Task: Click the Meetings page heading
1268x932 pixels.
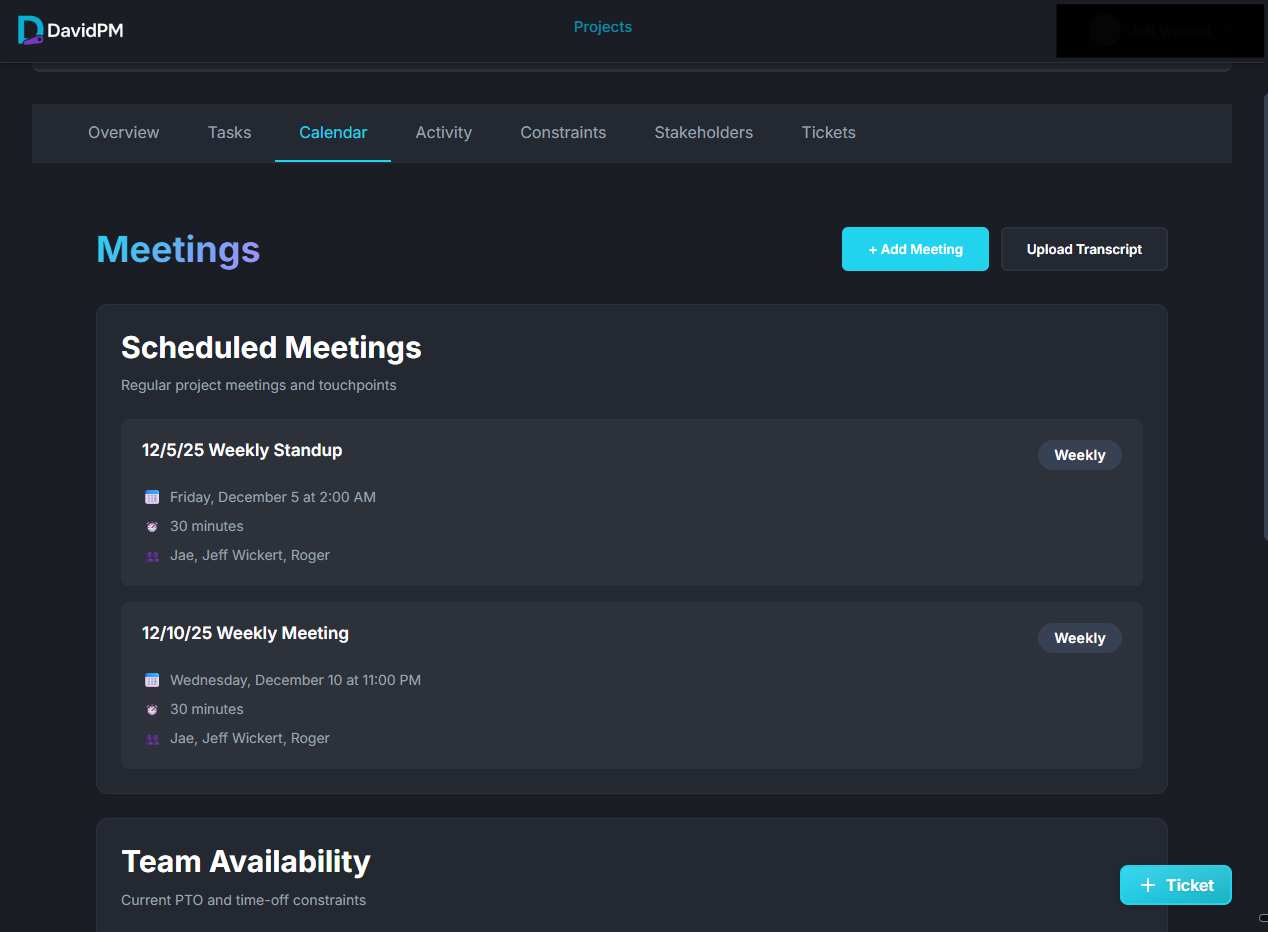Action: (178, 249)
